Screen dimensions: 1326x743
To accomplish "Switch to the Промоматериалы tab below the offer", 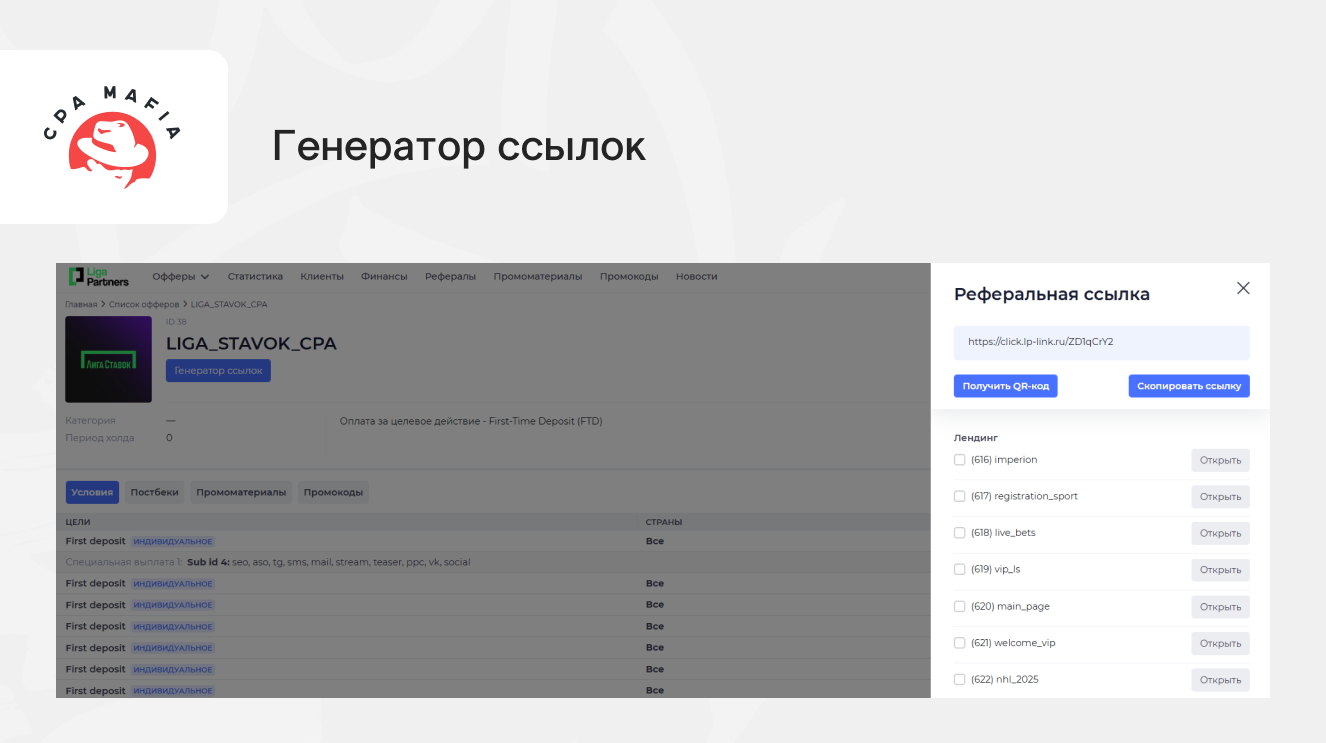I will [x=243, y=492].
